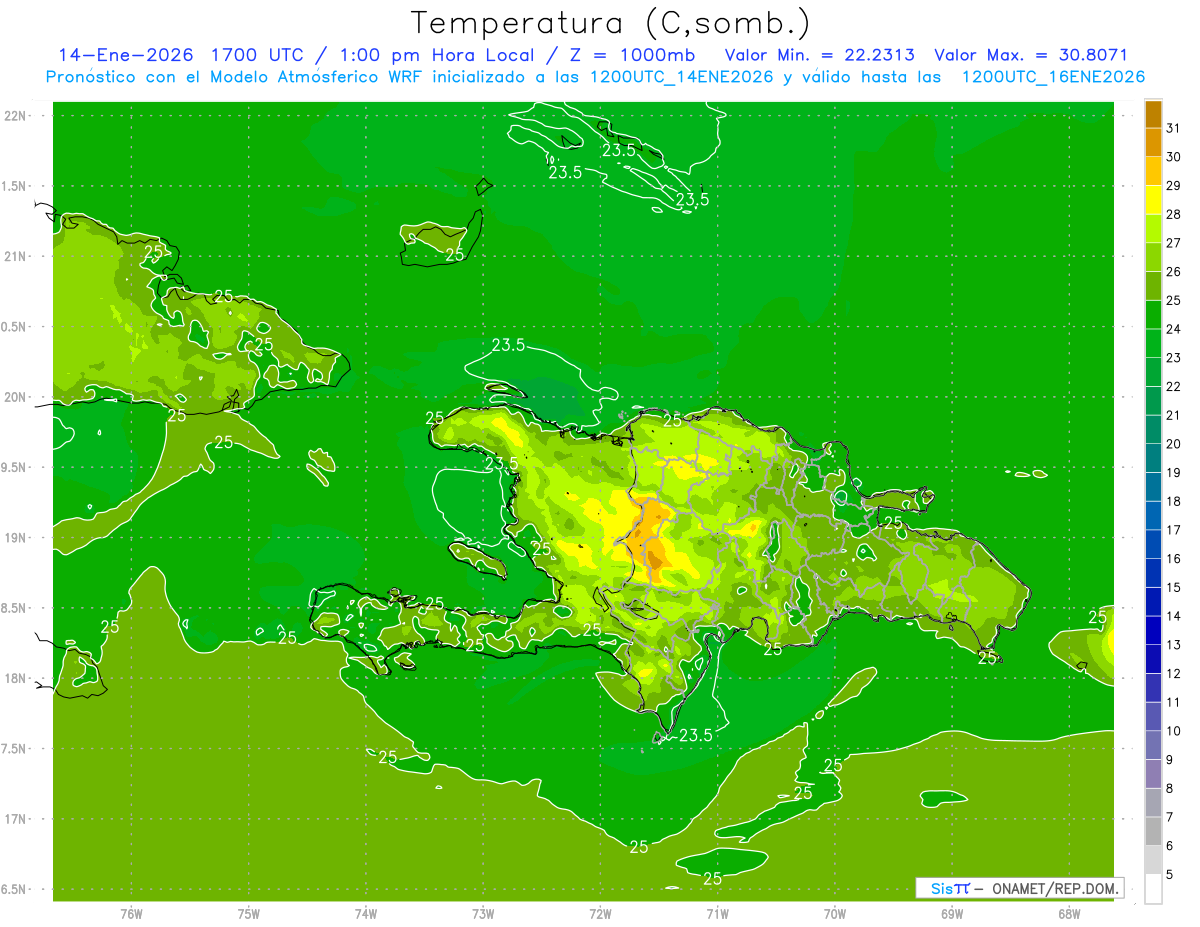
Task: Click the '71W' longitude label
Action: [x=717, y=914]
